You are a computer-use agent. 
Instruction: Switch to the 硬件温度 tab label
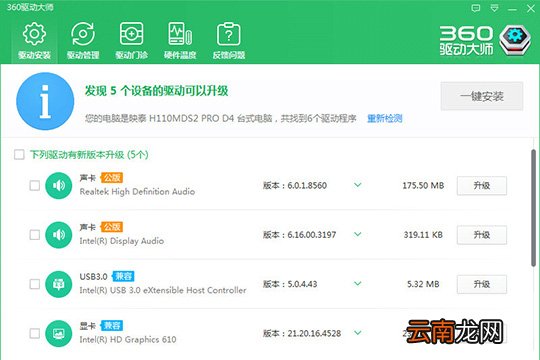(180, 55)
